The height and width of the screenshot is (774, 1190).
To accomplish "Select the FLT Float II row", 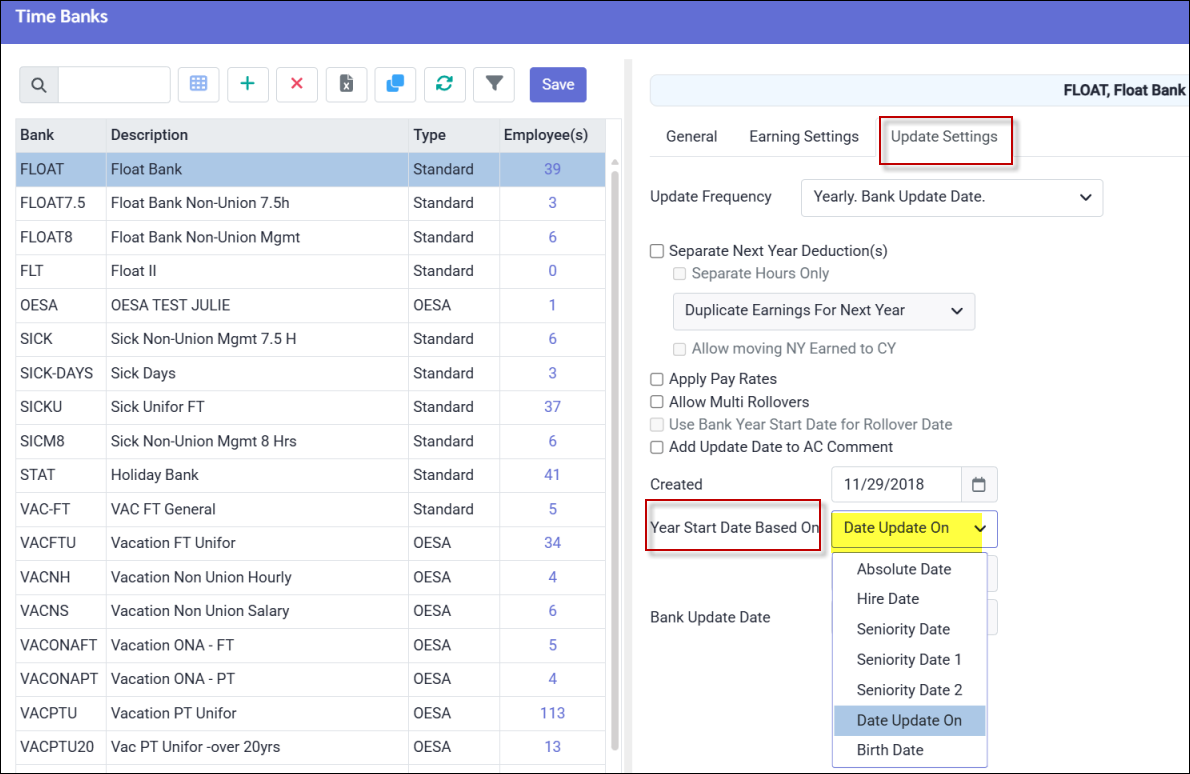I will point(310,271).
